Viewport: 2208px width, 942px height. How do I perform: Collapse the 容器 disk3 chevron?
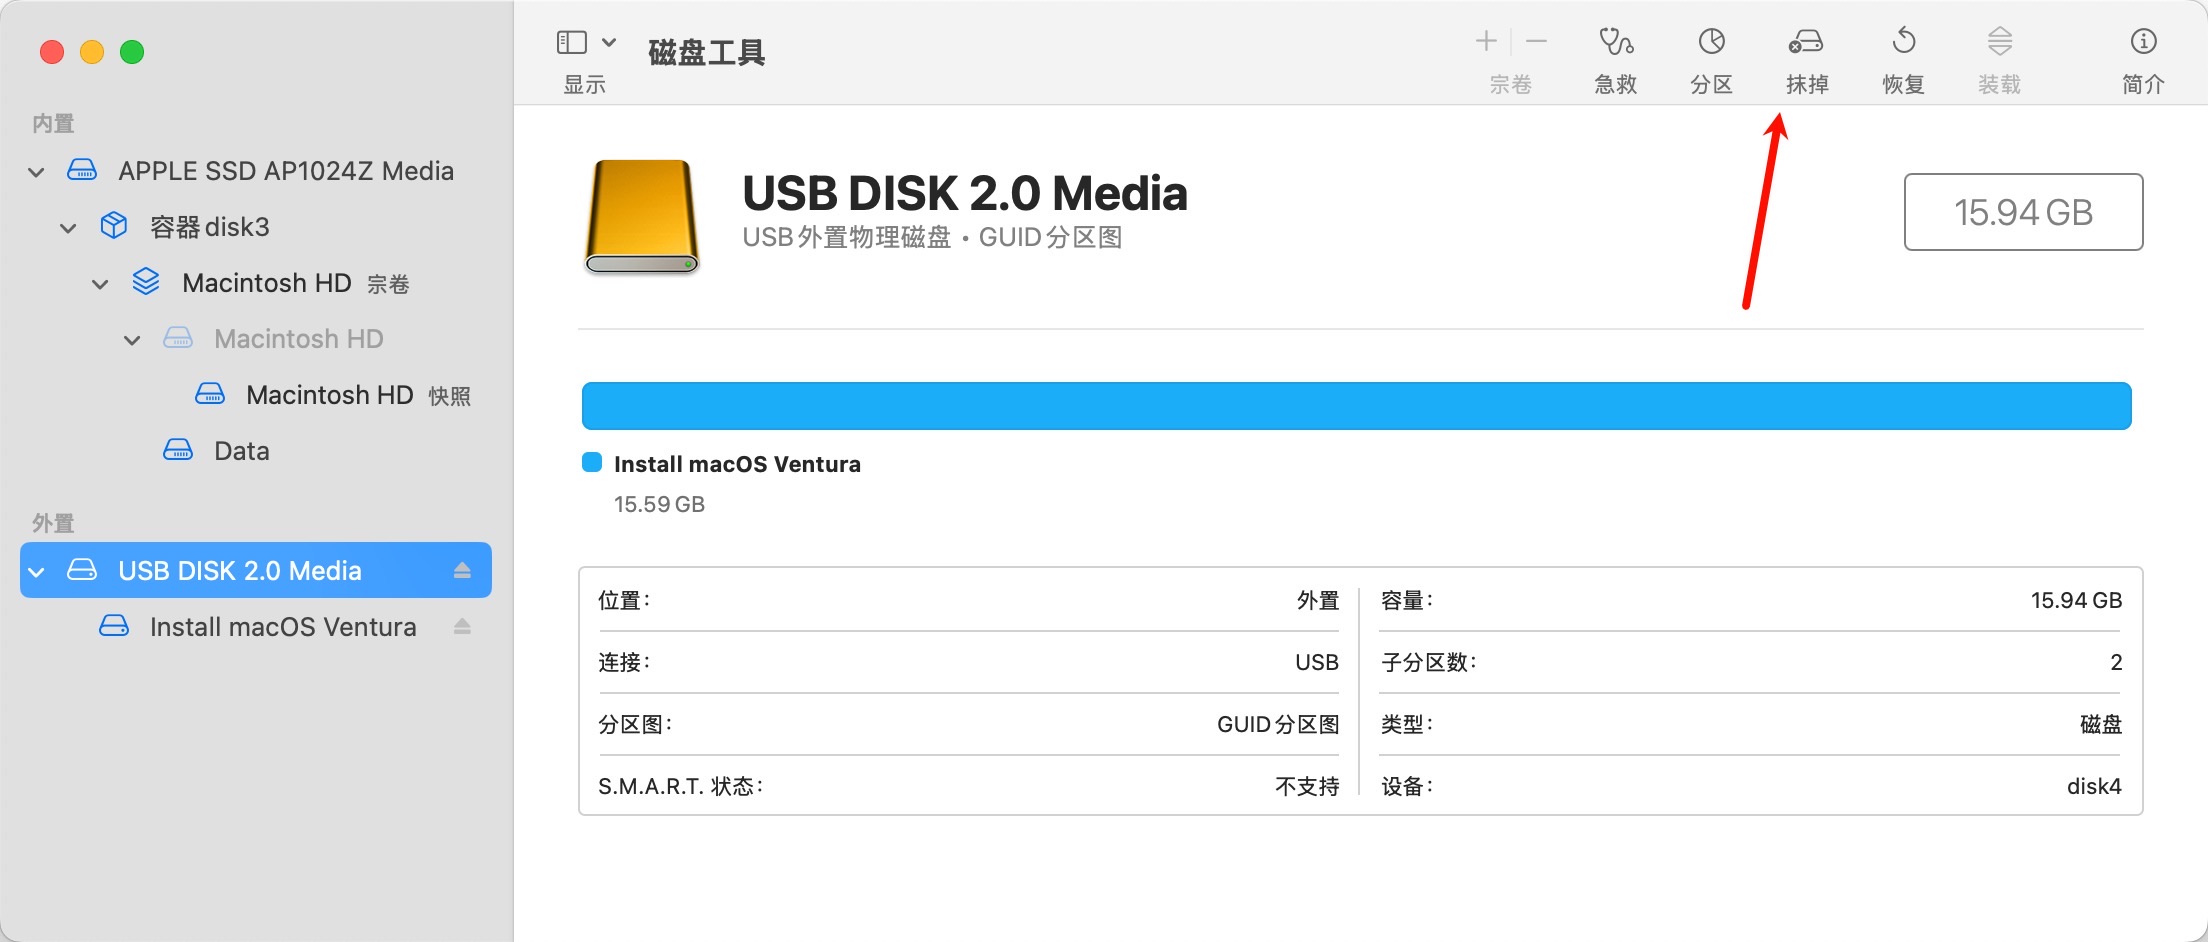(68, 228)
